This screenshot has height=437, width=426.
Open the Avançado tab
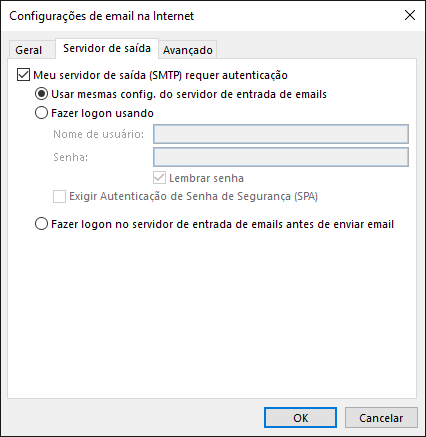click(x=188, y=50)
